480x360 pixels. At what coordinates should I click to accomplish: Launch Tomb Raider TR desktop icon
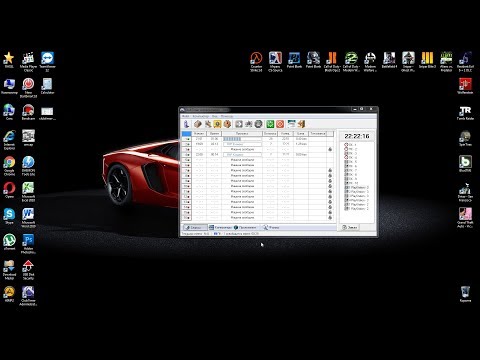point(465,113)
